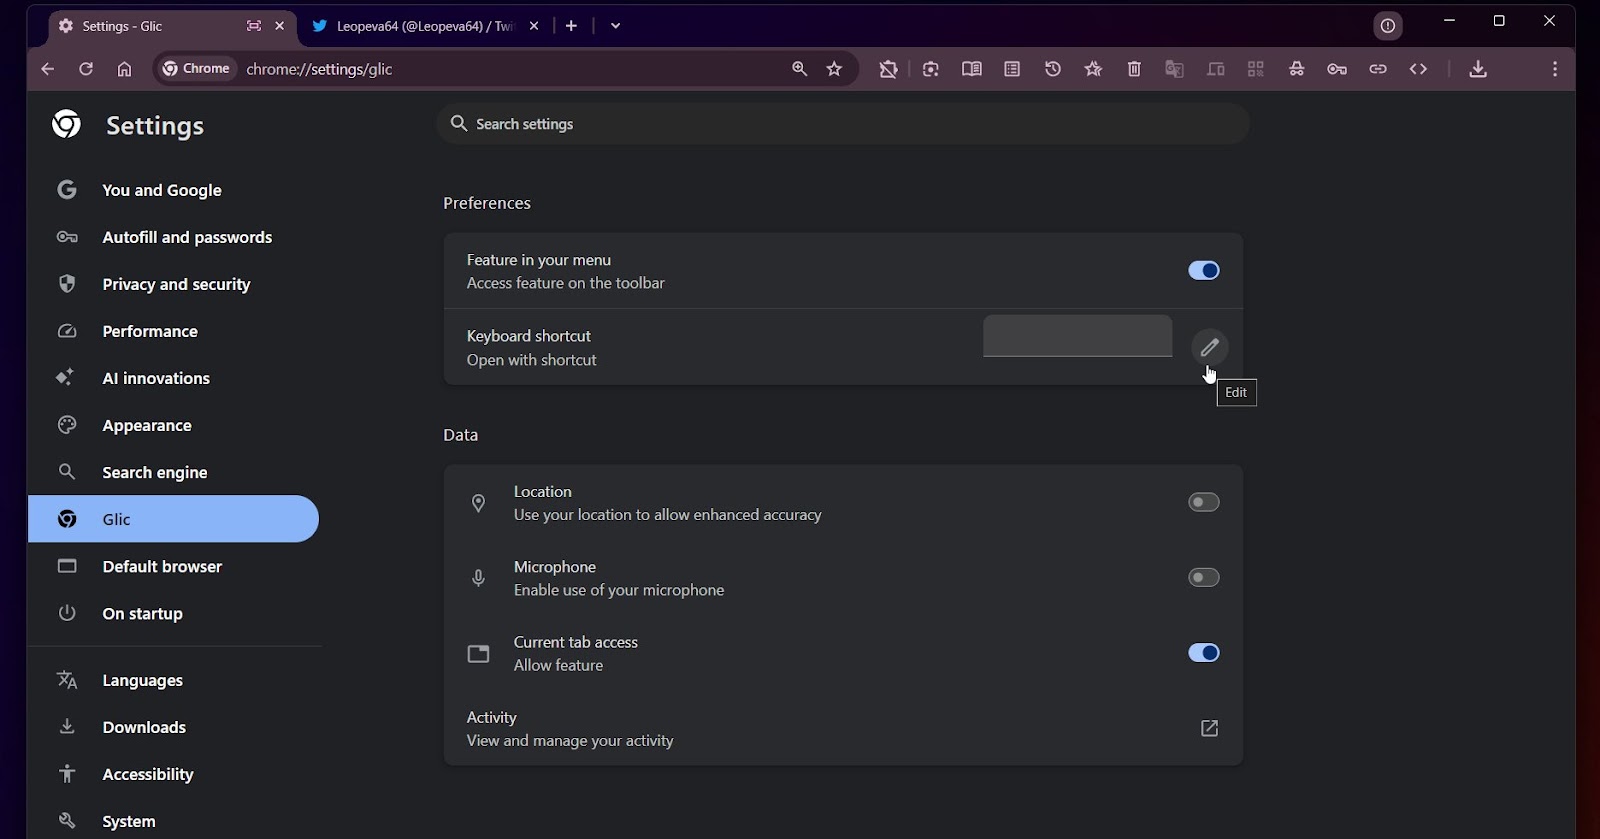This screenshot has height=839, width=1600.
Task: Open the Extensions puzzle icon
Action: pyautogui.click(x=888, y=69)
